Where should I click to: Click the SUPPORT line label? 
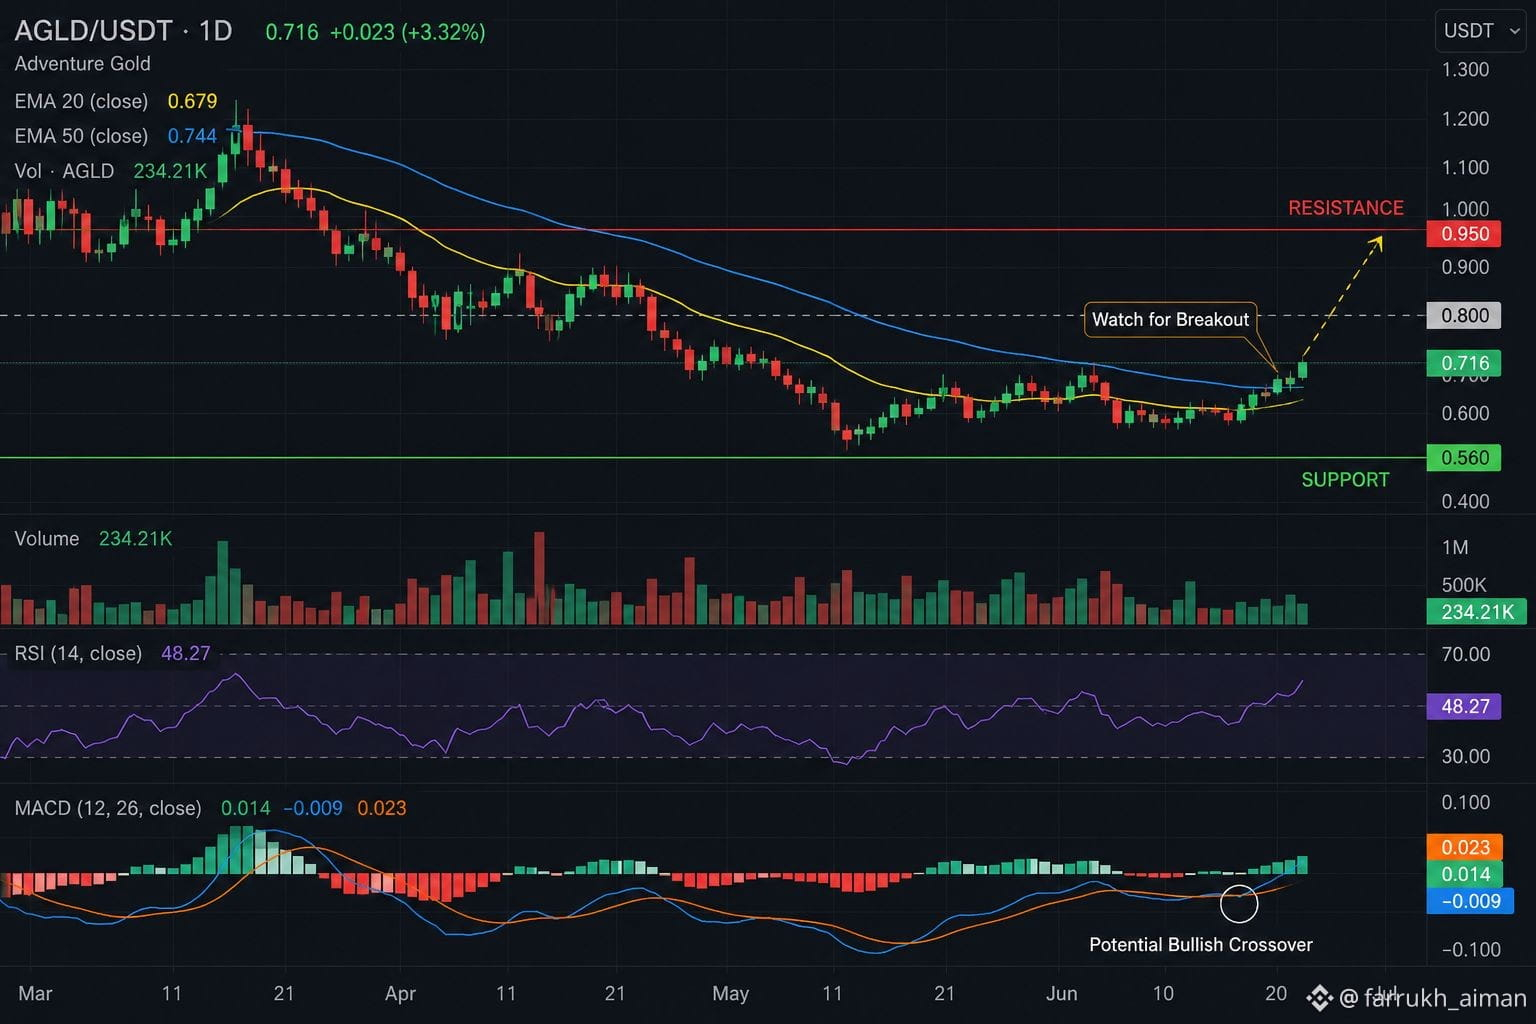[x=1345, y=480]
